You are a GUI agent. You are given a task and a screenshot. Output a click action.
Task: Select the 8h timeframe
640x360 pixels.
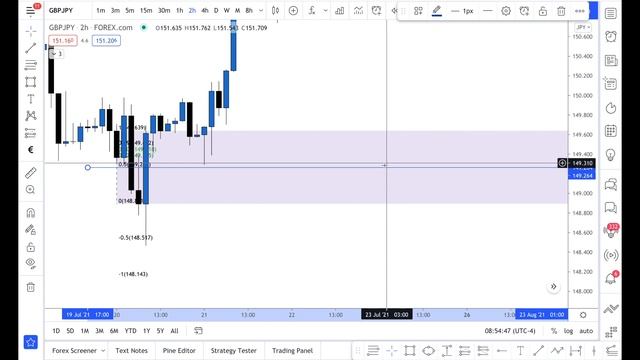coord(249,11)
